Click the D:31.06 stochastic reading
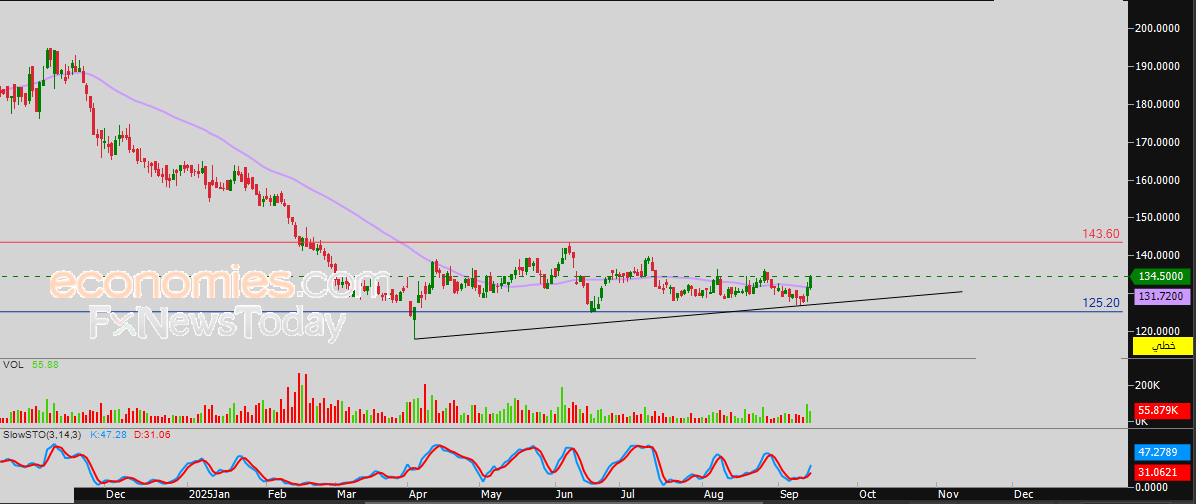The height and width of the screenshot is (504, 1196). pos(155,434)
